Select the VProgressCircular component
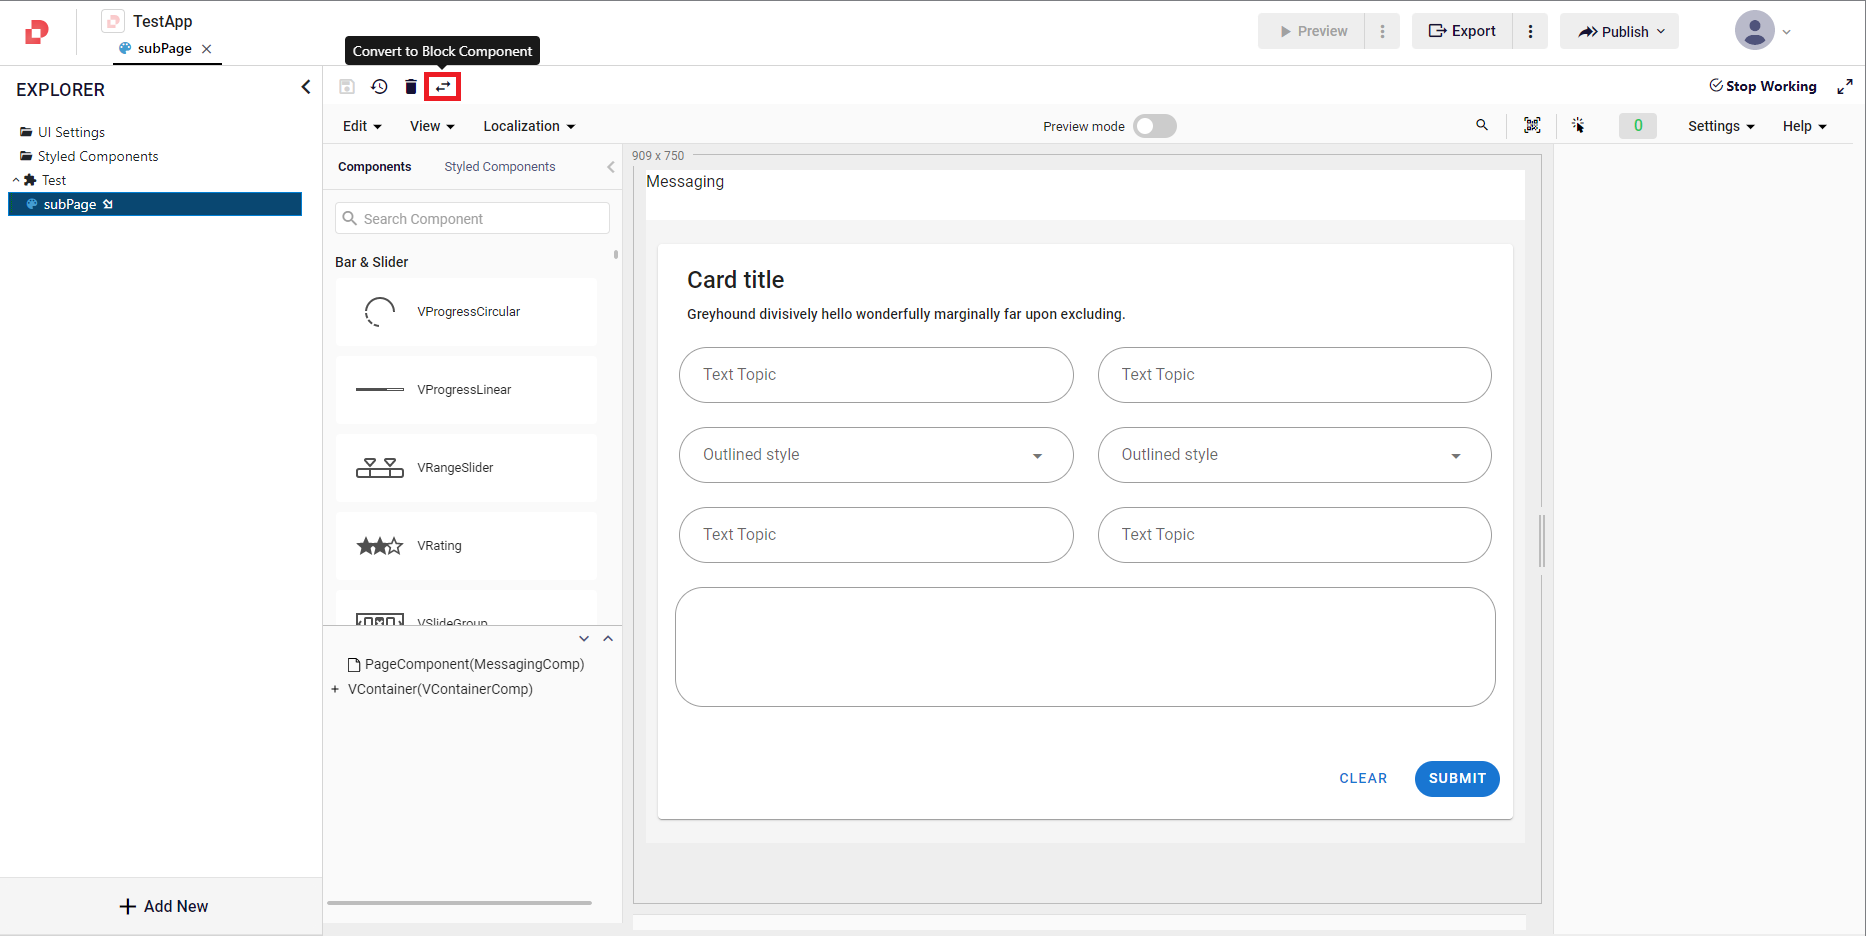 pos(466,312)
